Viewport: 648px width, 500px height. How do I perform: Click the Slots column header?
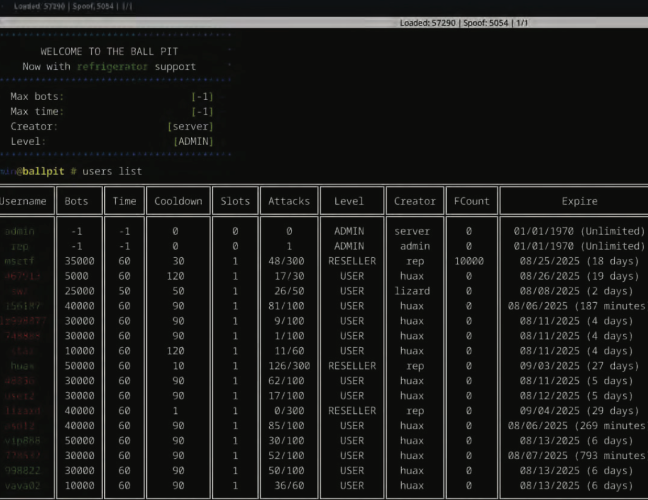(235, 201)
